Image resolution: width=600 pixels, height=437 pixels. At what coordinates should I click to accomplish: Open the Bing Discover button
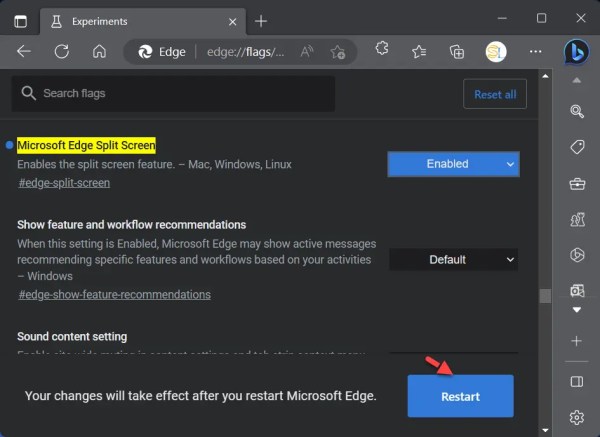pyautogui.click(x=577, y=52)
